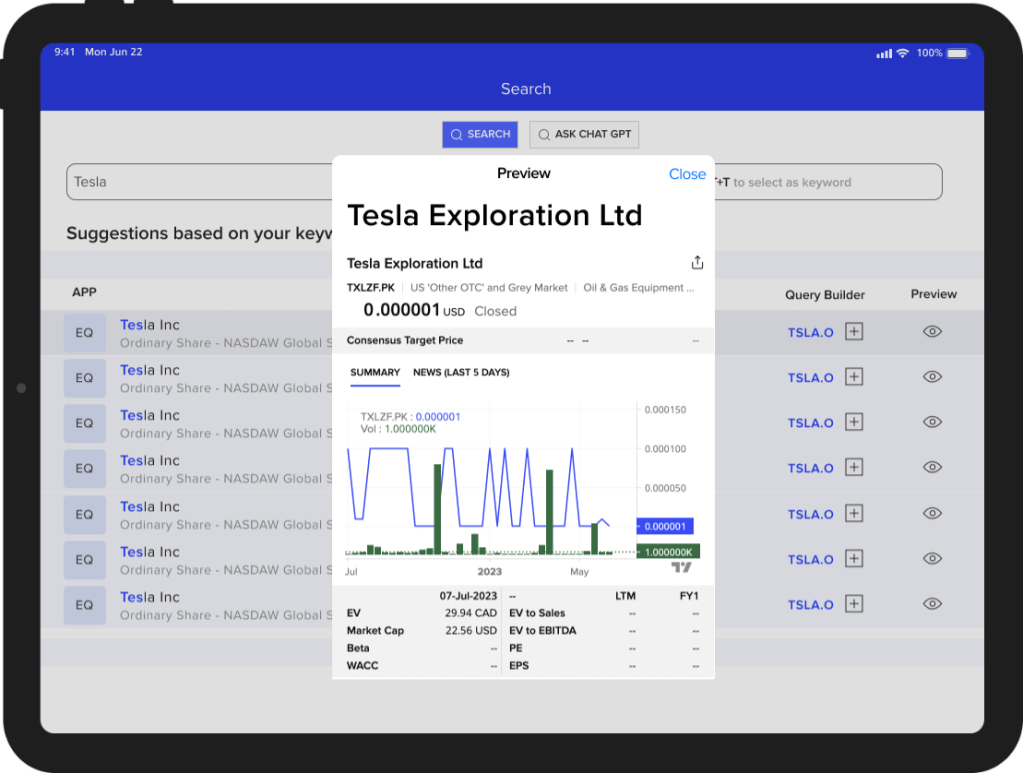Tap the share icon beside Tesla Exploration Ltd
Screen dimensions: 1023x773
(697, 263)
